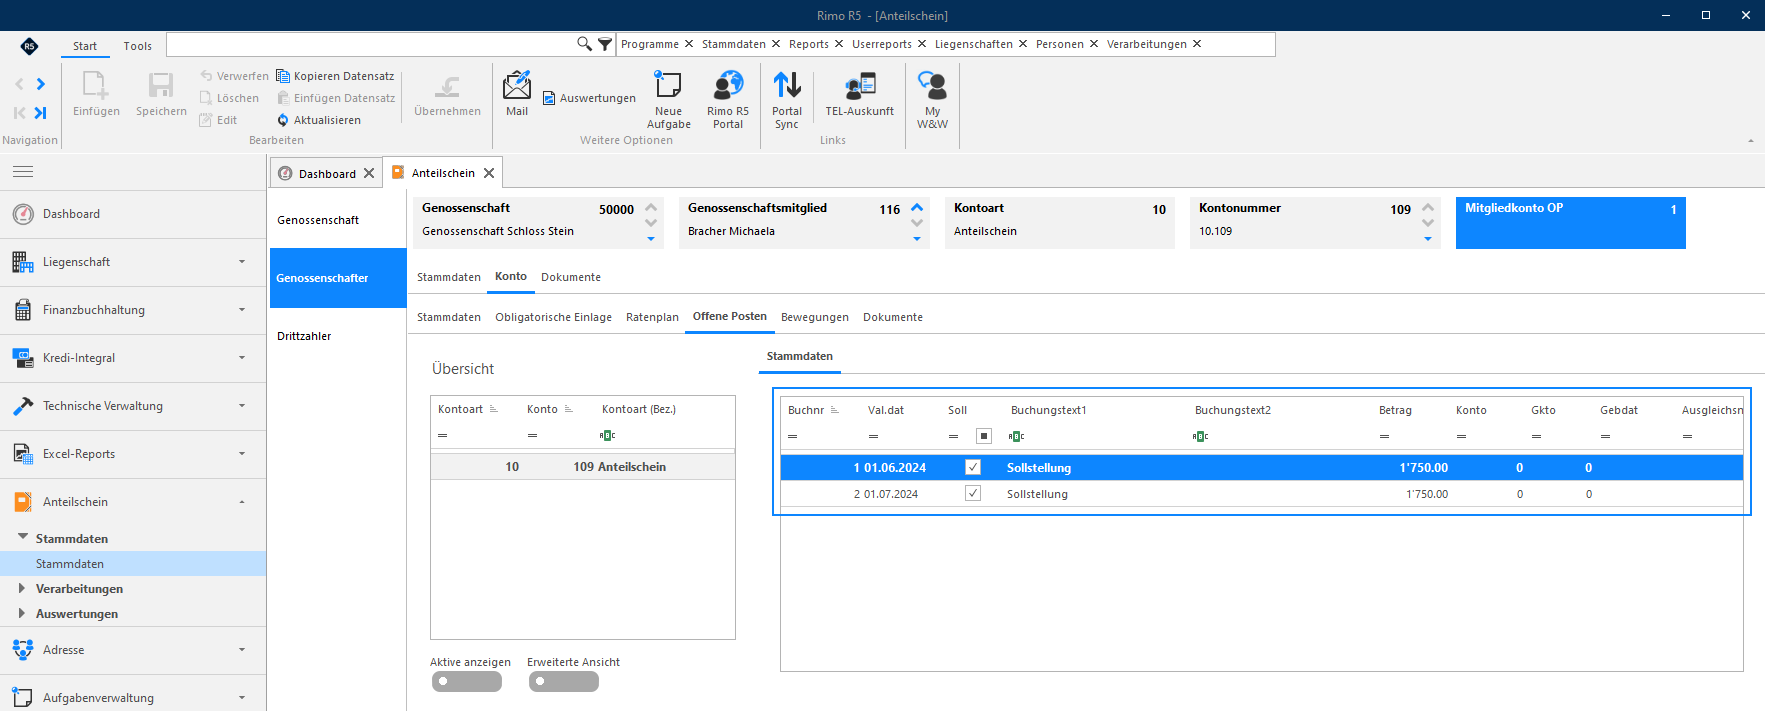
Task: Start Portal Sync
Action: point(787,100)
